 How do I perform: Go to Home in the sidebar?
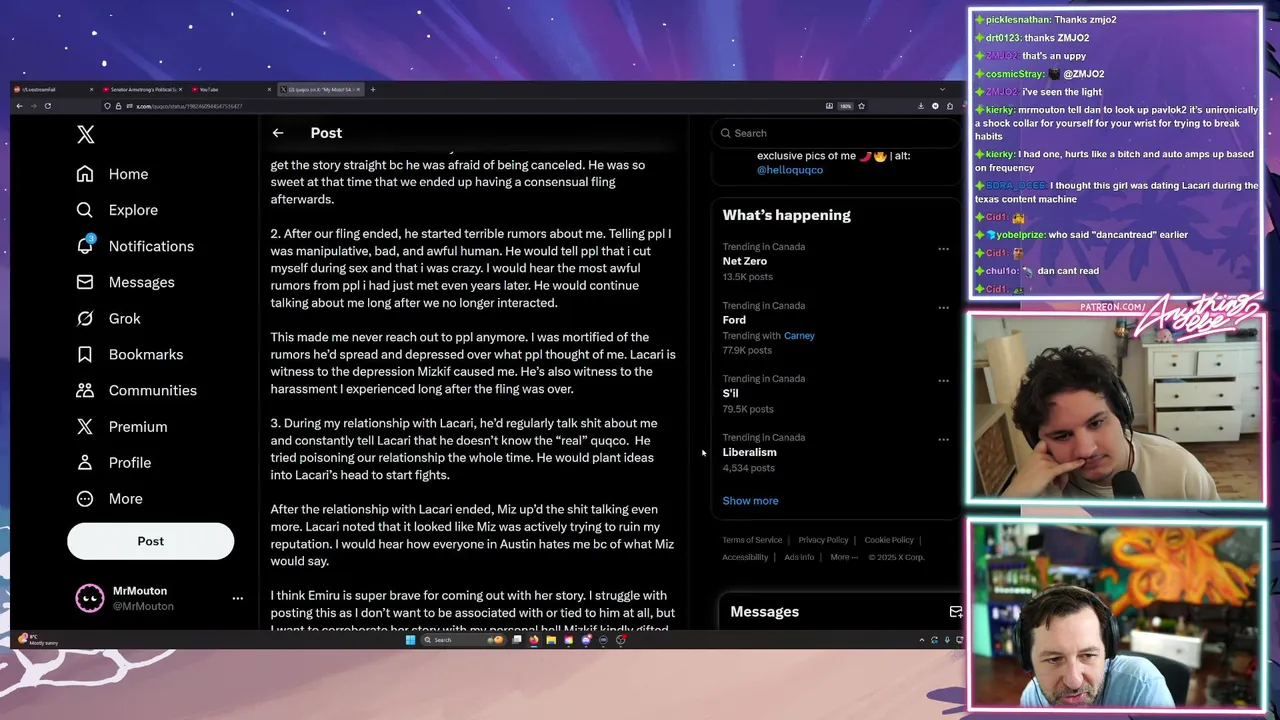pyautogui.click(x=113, y=174)
